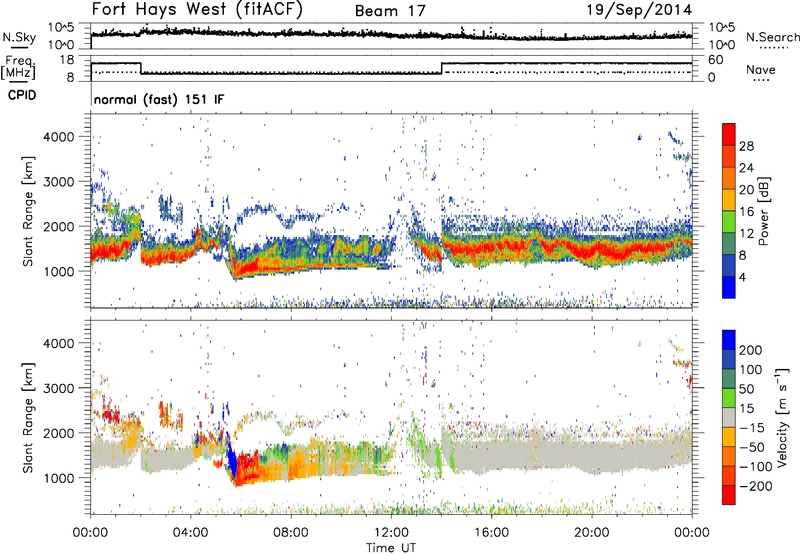800x554 pixels.
Task: Click the 'Beam 17' label
Action: pyautogui.click(x=390, y=11)
